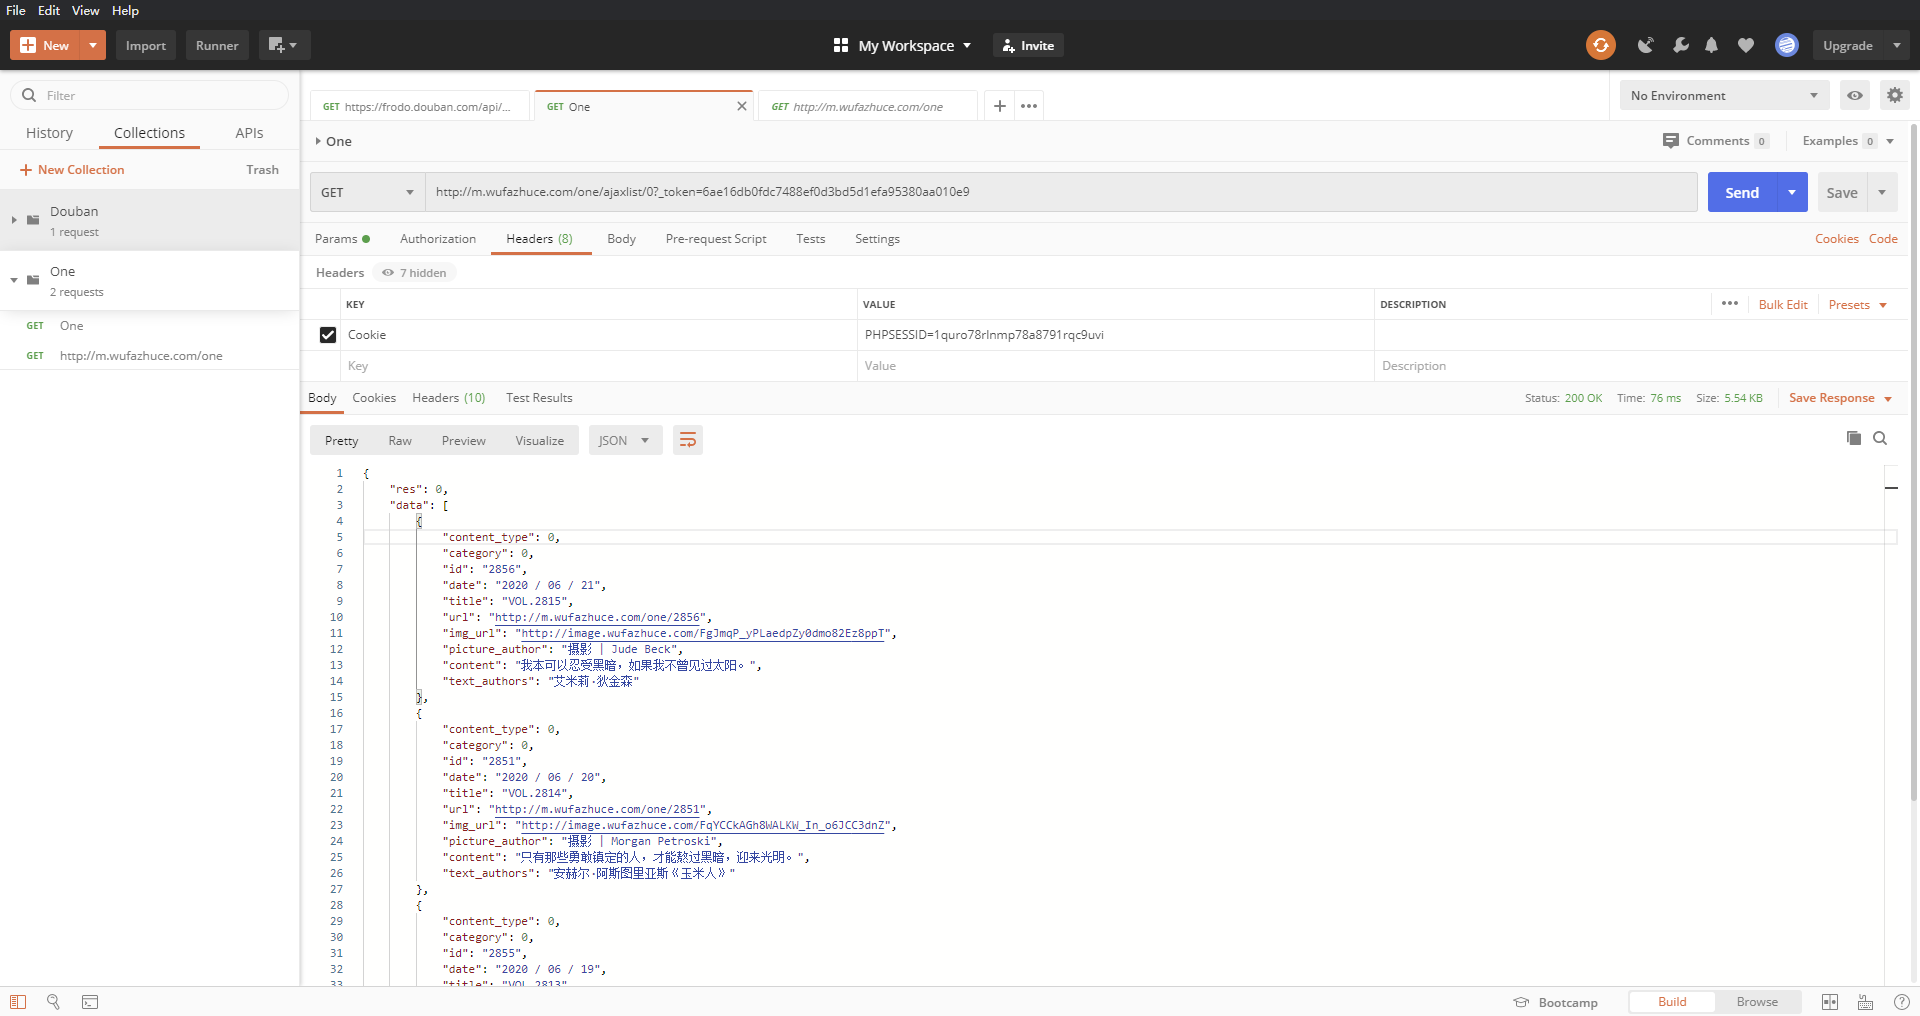Open the capture requests satellite icon

1645,45
